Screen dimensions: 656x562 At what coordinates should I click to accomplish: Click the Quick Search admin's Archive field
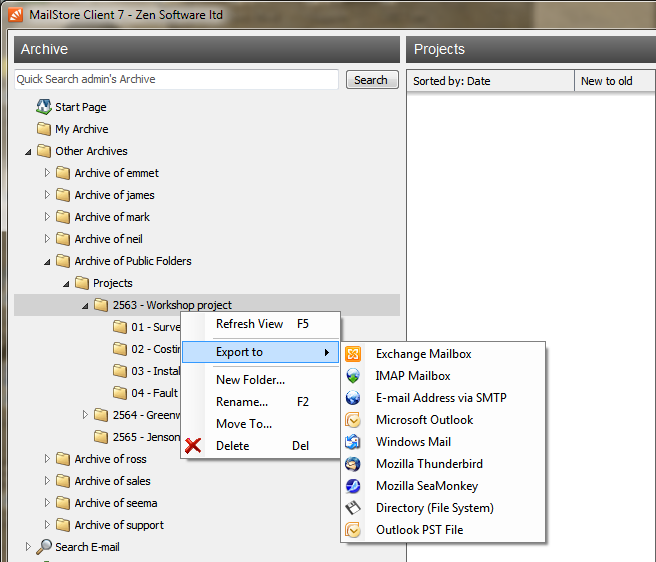[176, 79]
